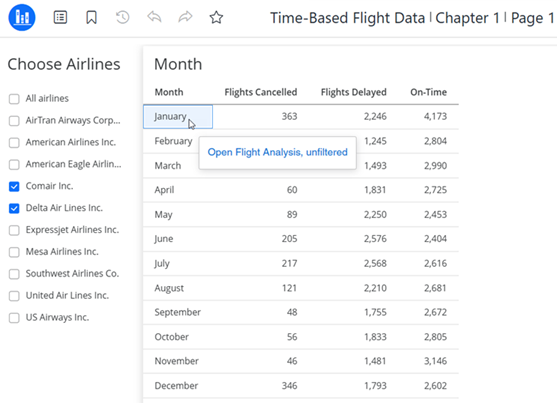Click the Flights Cancelled column header

261,92
